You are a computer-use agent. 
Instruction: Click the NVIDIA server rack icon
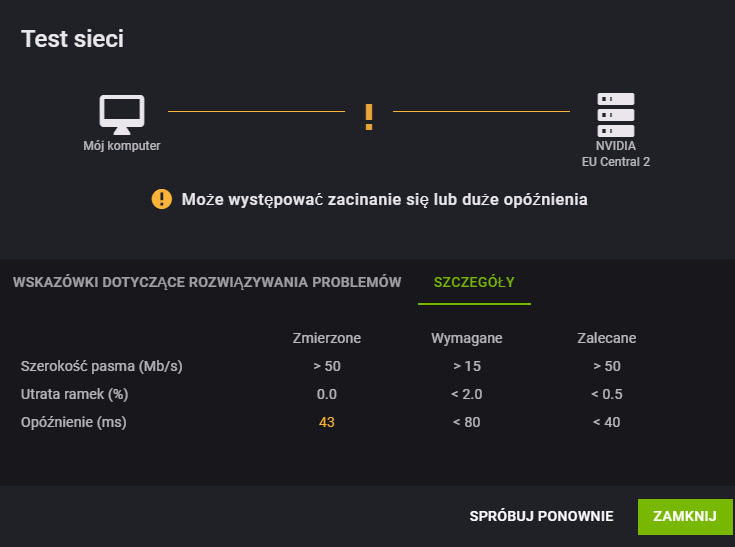point(616,115)
